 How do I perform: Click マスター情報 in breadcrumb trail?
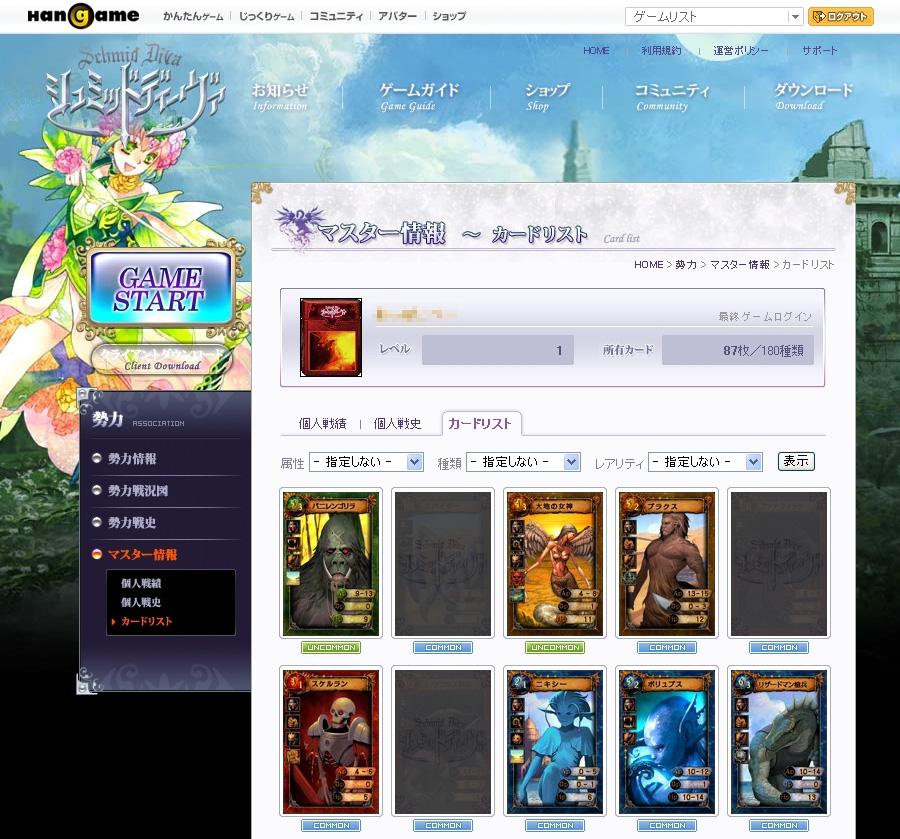pyautogui.click(x=740, y=265)
